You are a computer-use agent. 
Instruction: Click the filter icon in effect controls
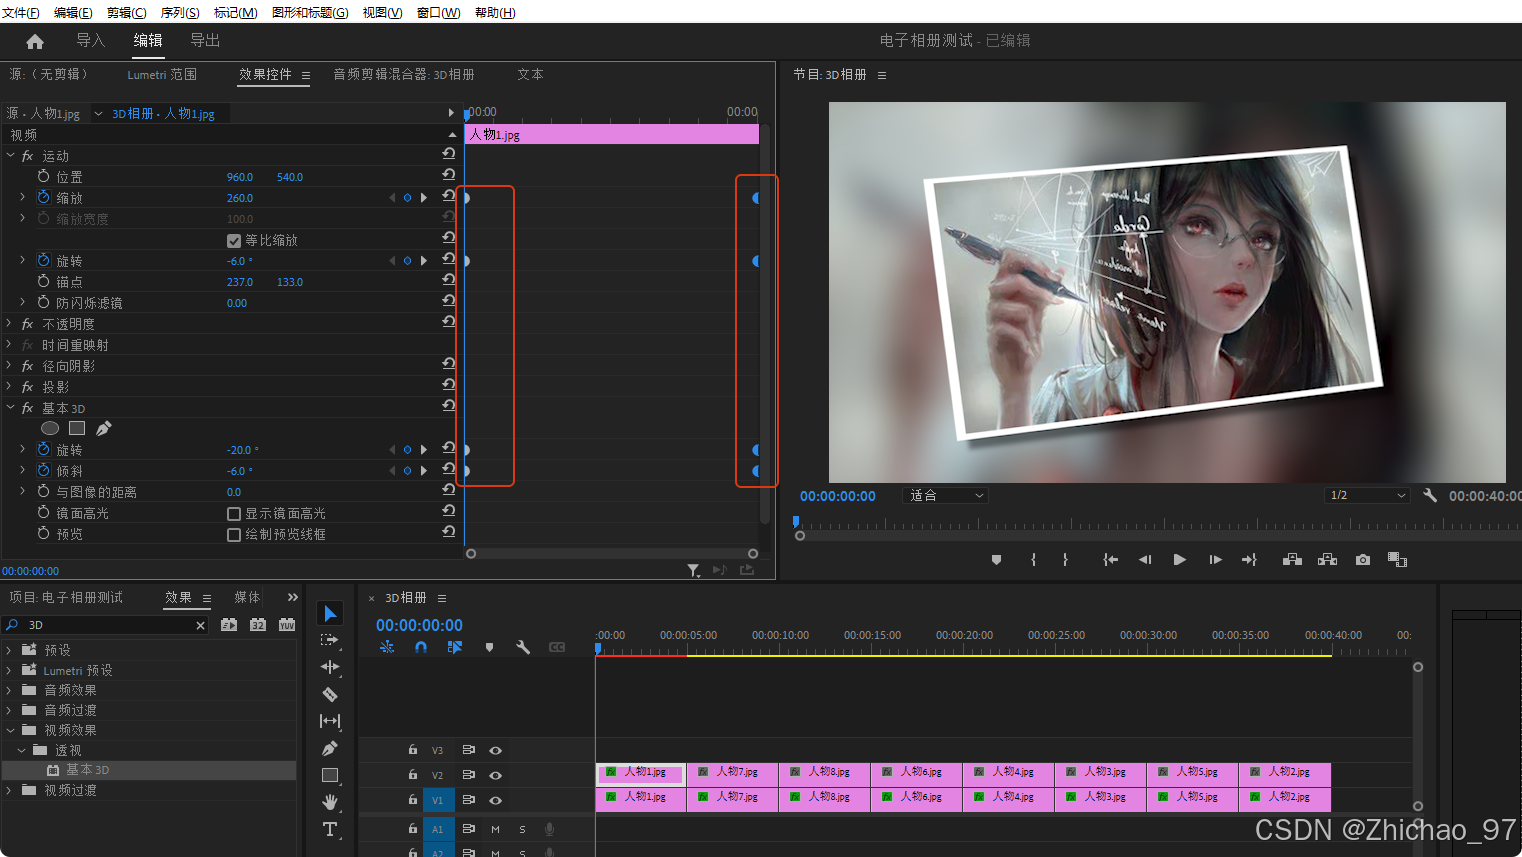coord(693,570)
